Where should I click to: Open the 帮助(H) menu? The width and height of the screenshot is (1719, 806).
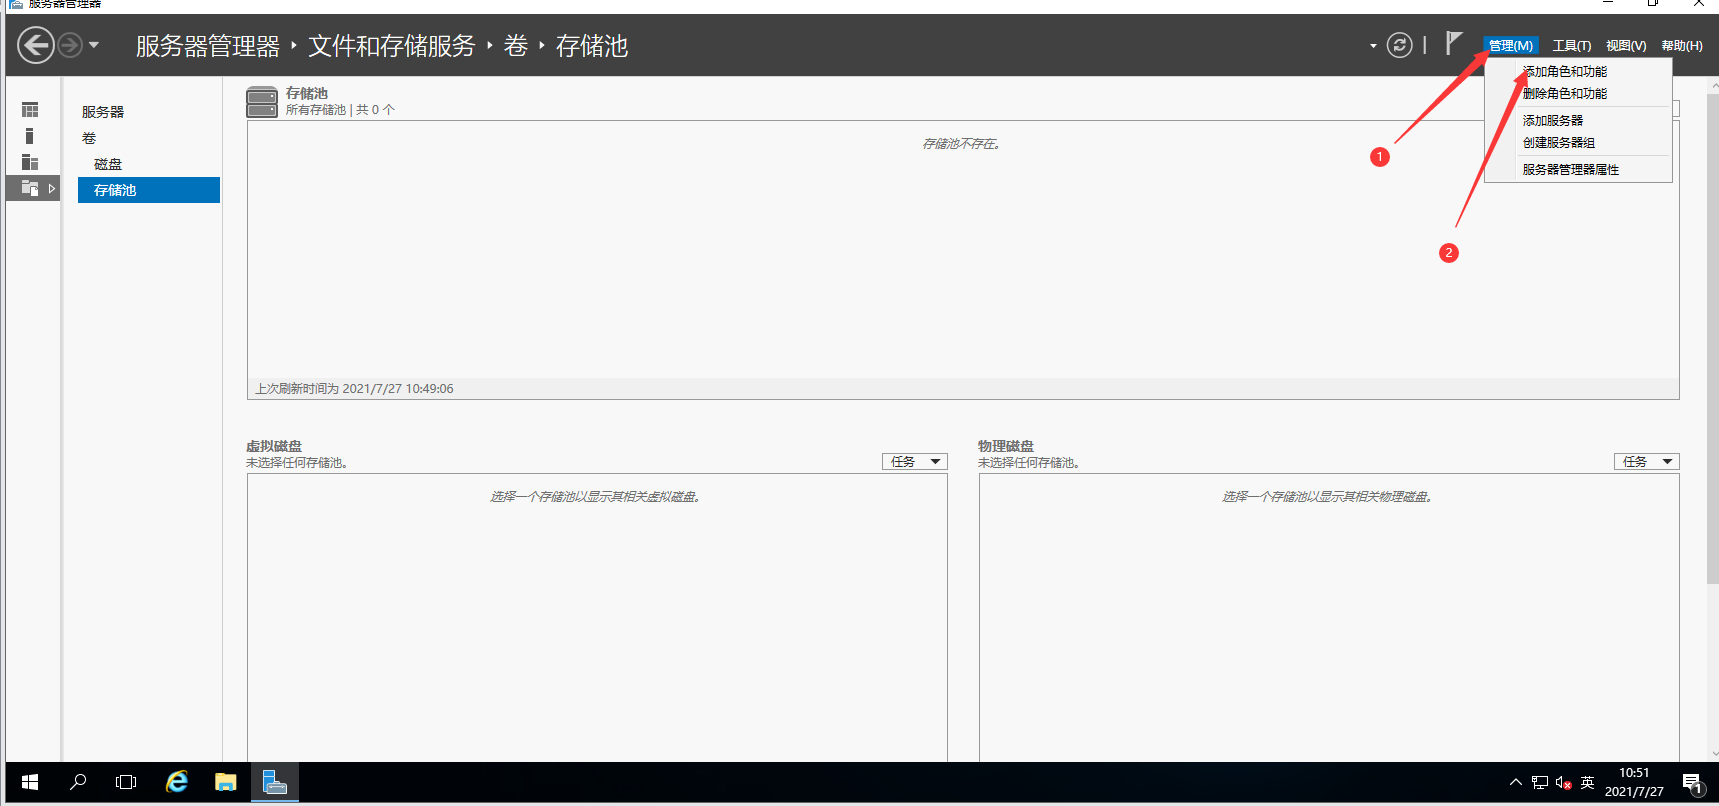click(1682, 46)
